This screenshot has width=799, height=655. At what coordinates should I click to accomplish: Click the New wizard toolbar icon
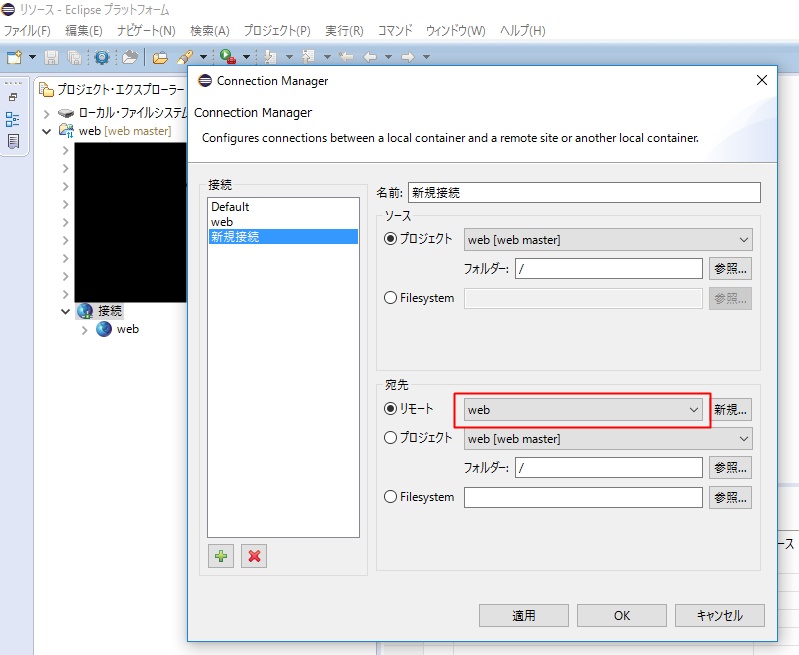tap(14, 57)
